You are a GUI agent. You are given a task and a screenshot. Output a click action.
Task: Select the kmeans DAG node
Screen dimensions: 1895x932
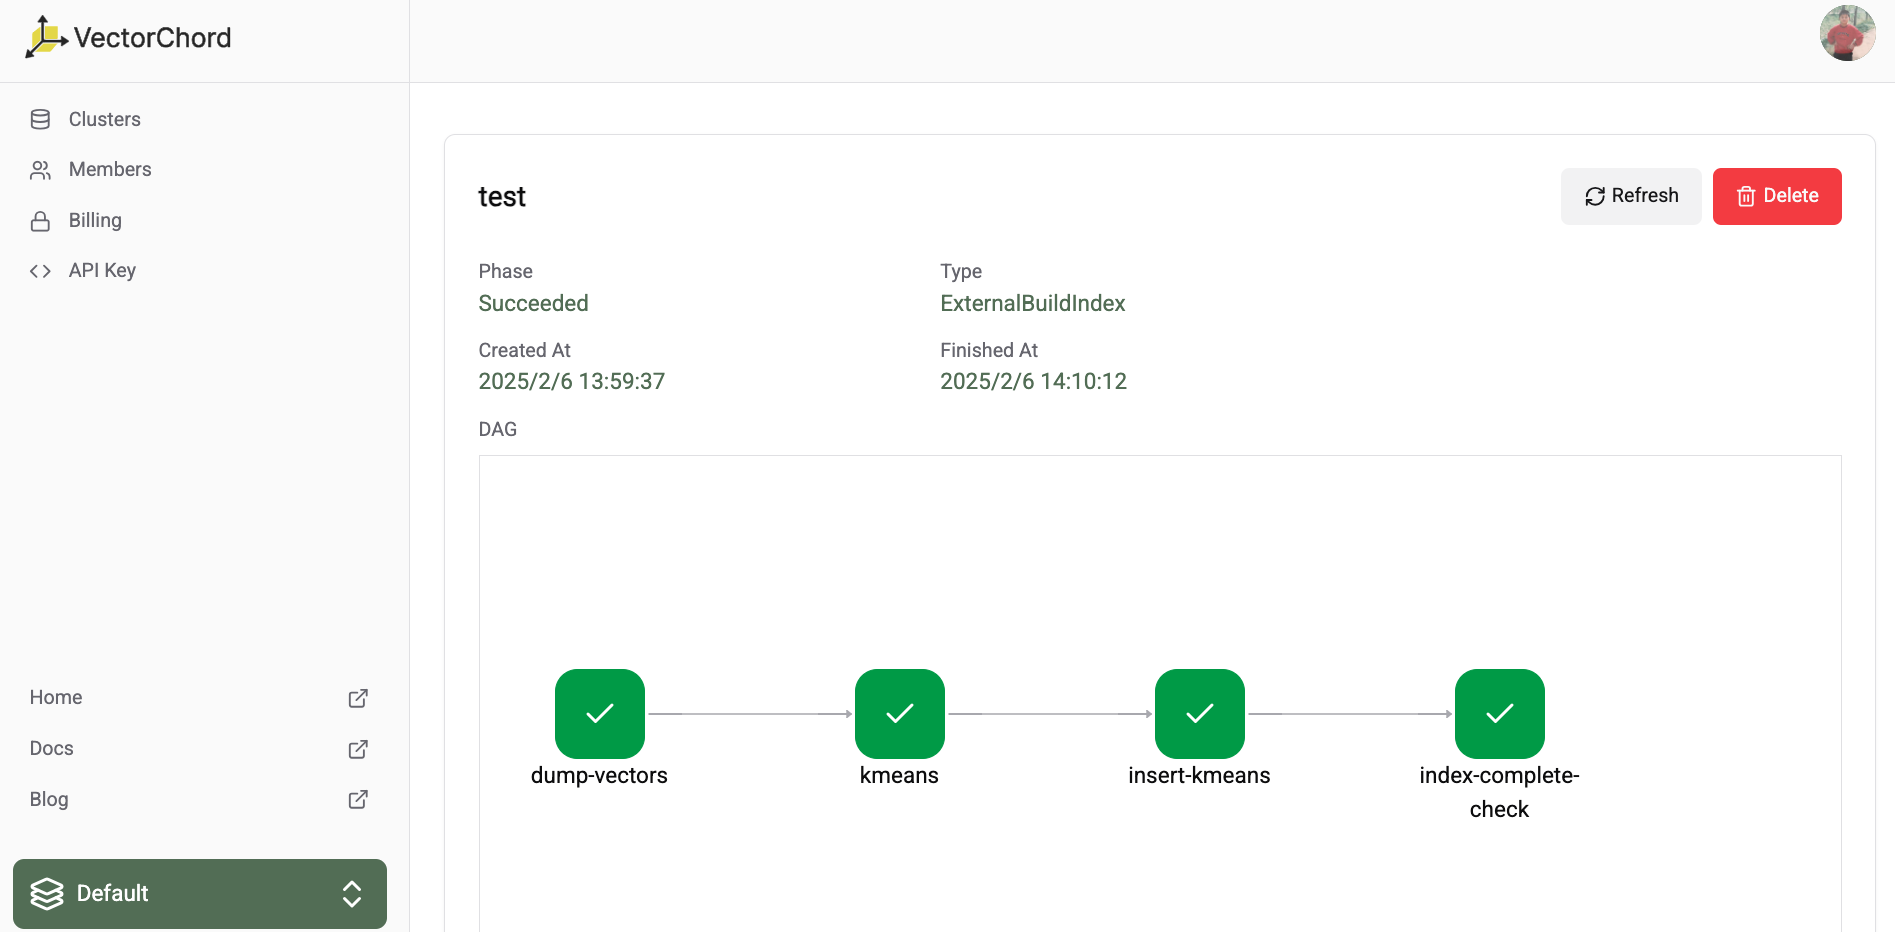[x=899, y=713]
